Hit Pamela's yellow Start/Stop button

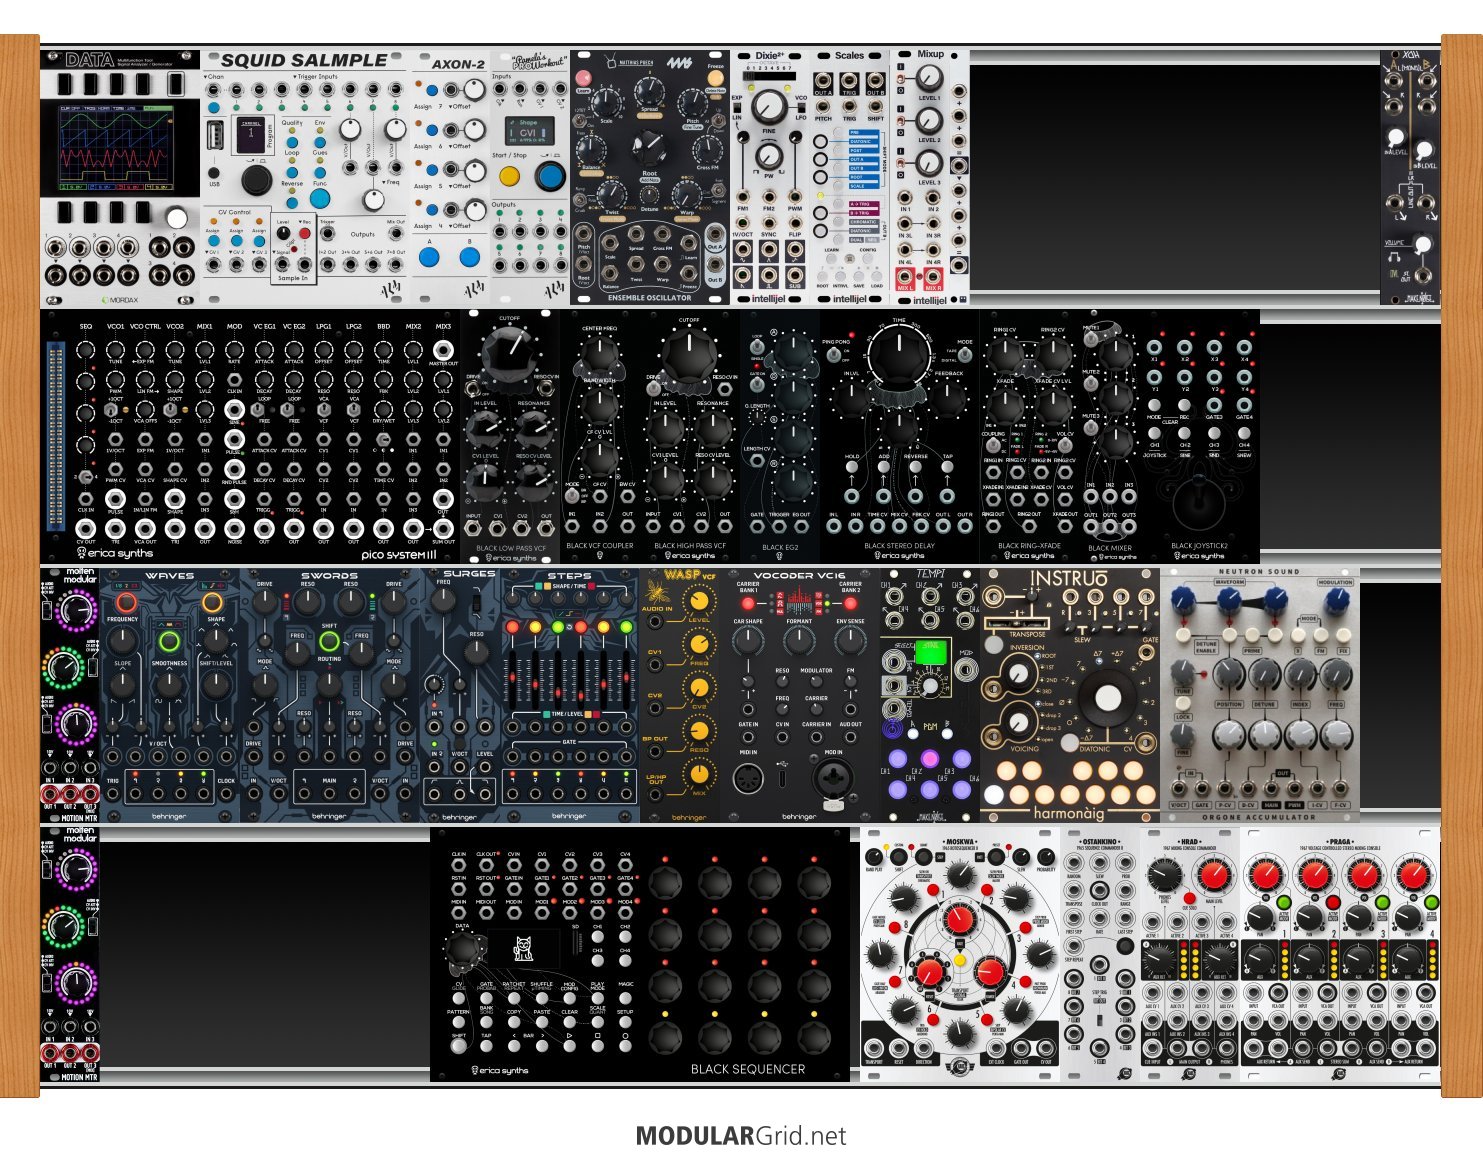[509, 177]
